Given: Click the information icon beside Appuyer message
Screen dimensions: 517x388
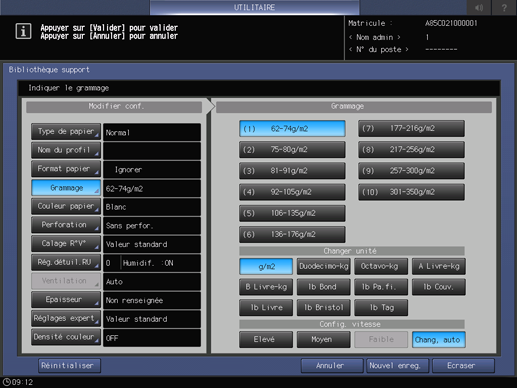Looking at the screenshot, I should (23, 32).
